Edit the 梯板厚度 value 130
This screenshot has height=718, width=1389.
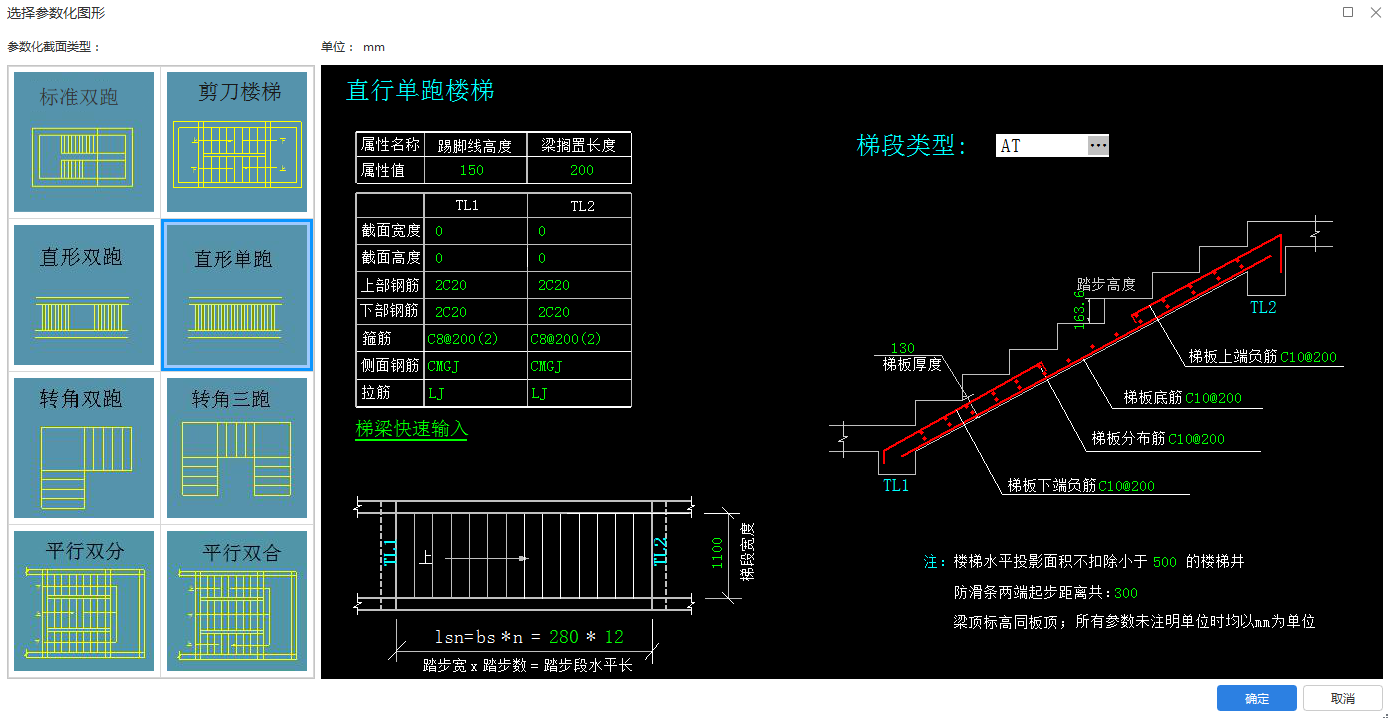click(903, 348)
